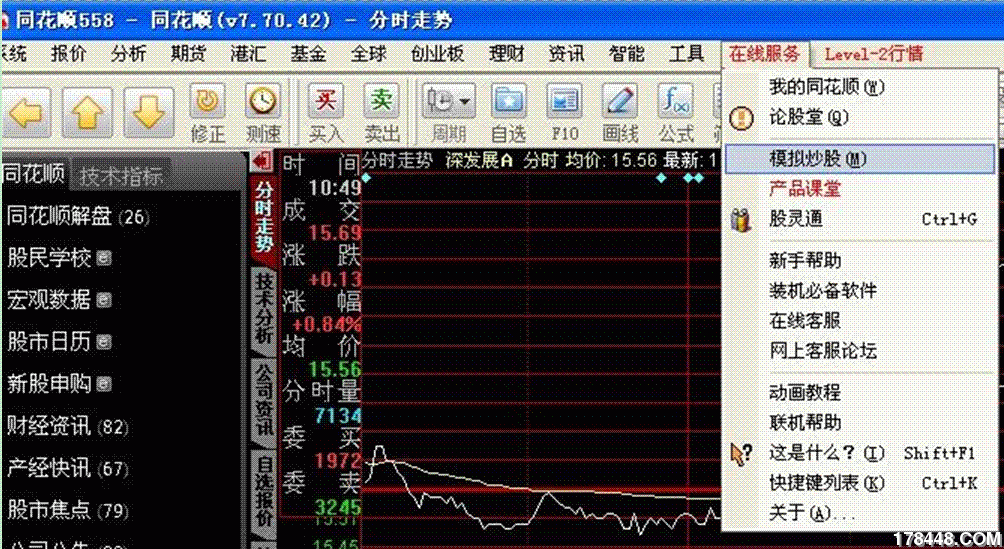Viewport: 1004px width, 549px height.
Task: Click the up arrow toolbar icon
Action: point(87,113)
